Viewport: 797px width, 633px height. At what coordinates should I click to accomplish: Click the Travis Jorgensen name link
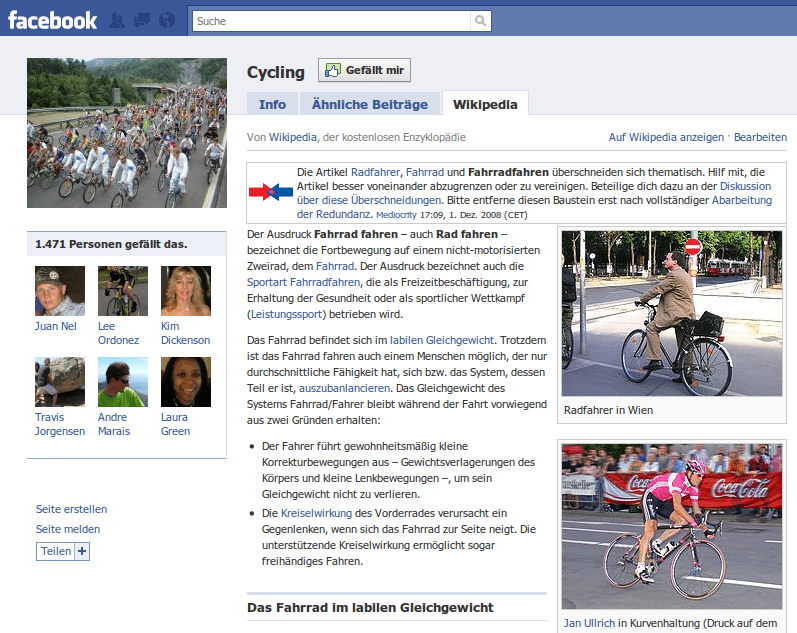pyautogui.click(x=60, y=425)
